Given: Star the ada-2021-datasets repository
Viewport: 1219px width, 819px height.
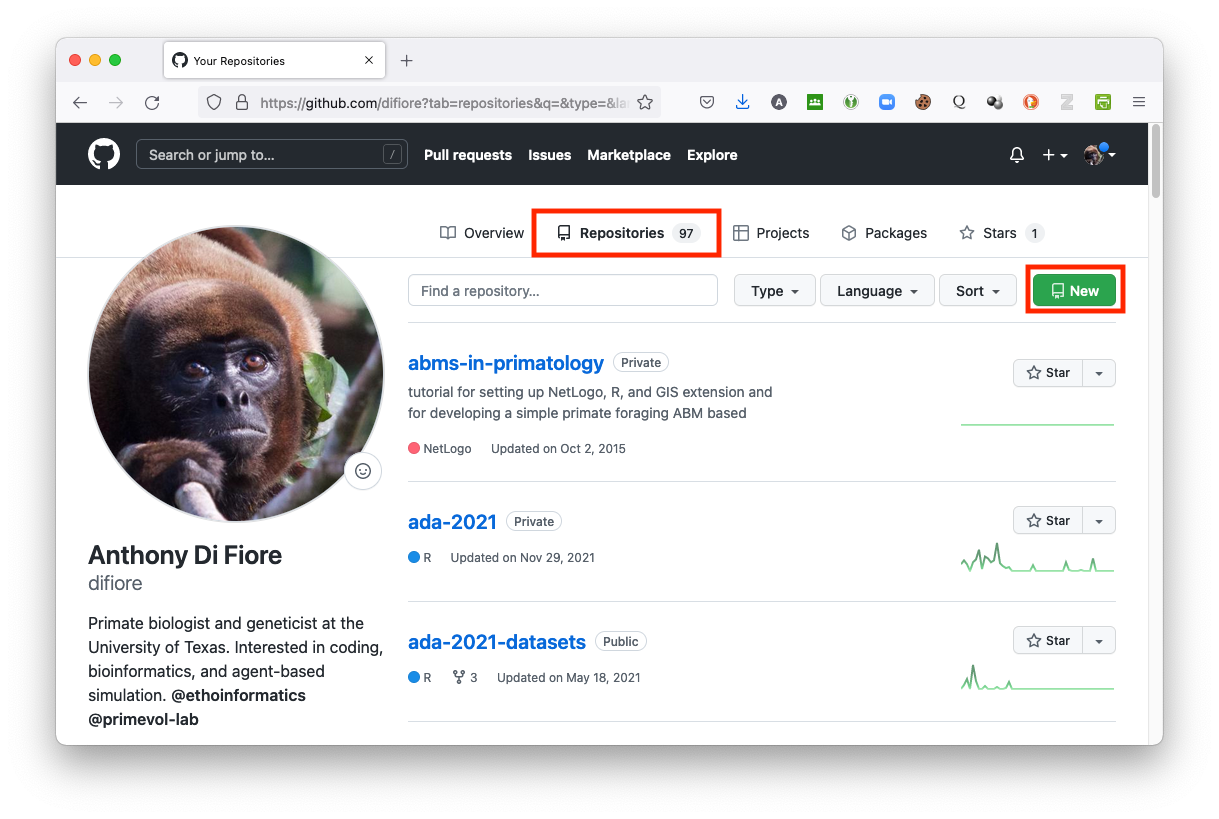Looking at the screenshot, I should coord(1048,641).
